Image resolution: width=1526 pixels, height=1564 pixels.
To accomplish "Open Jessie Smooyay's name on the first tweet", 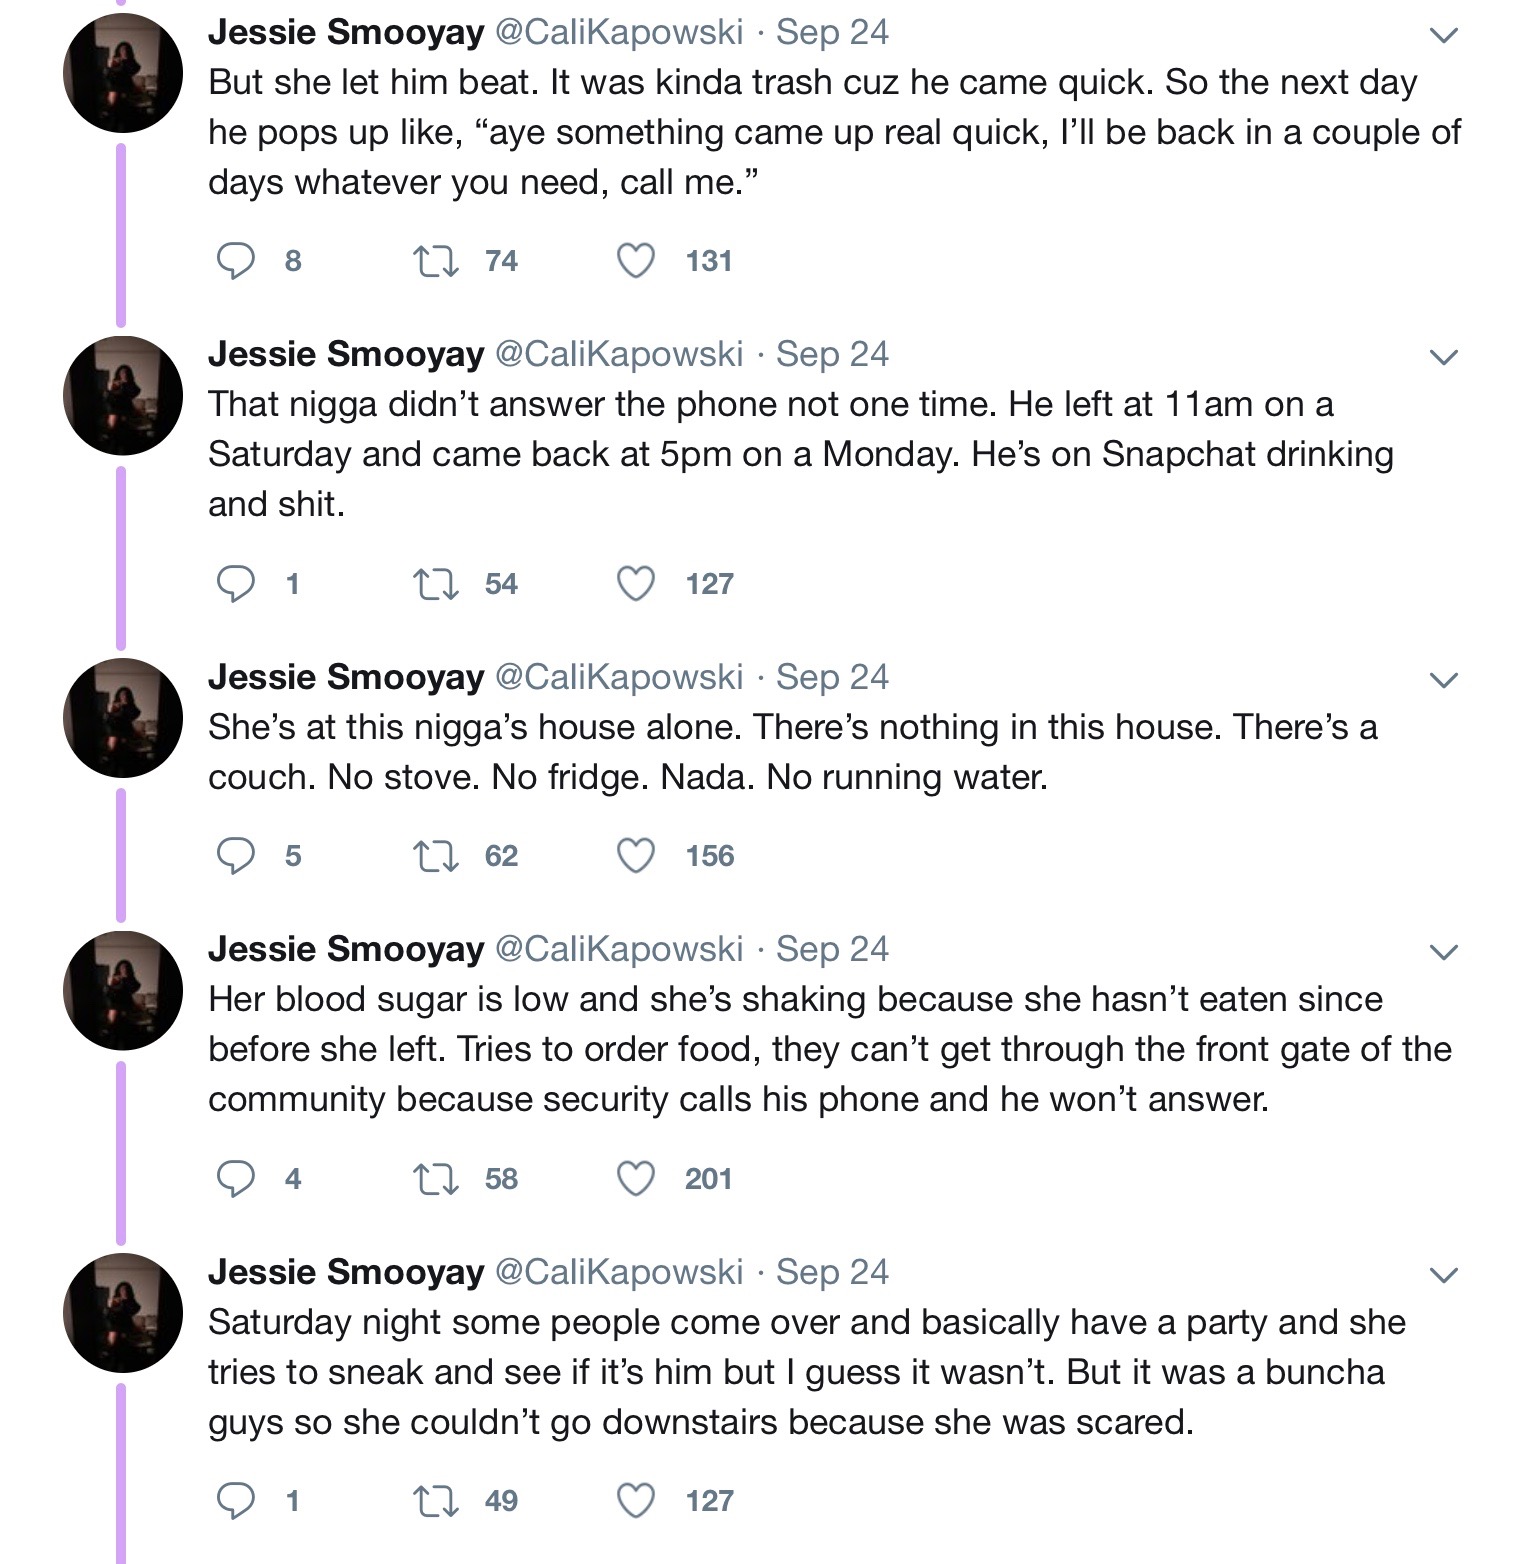I will 346,32.
